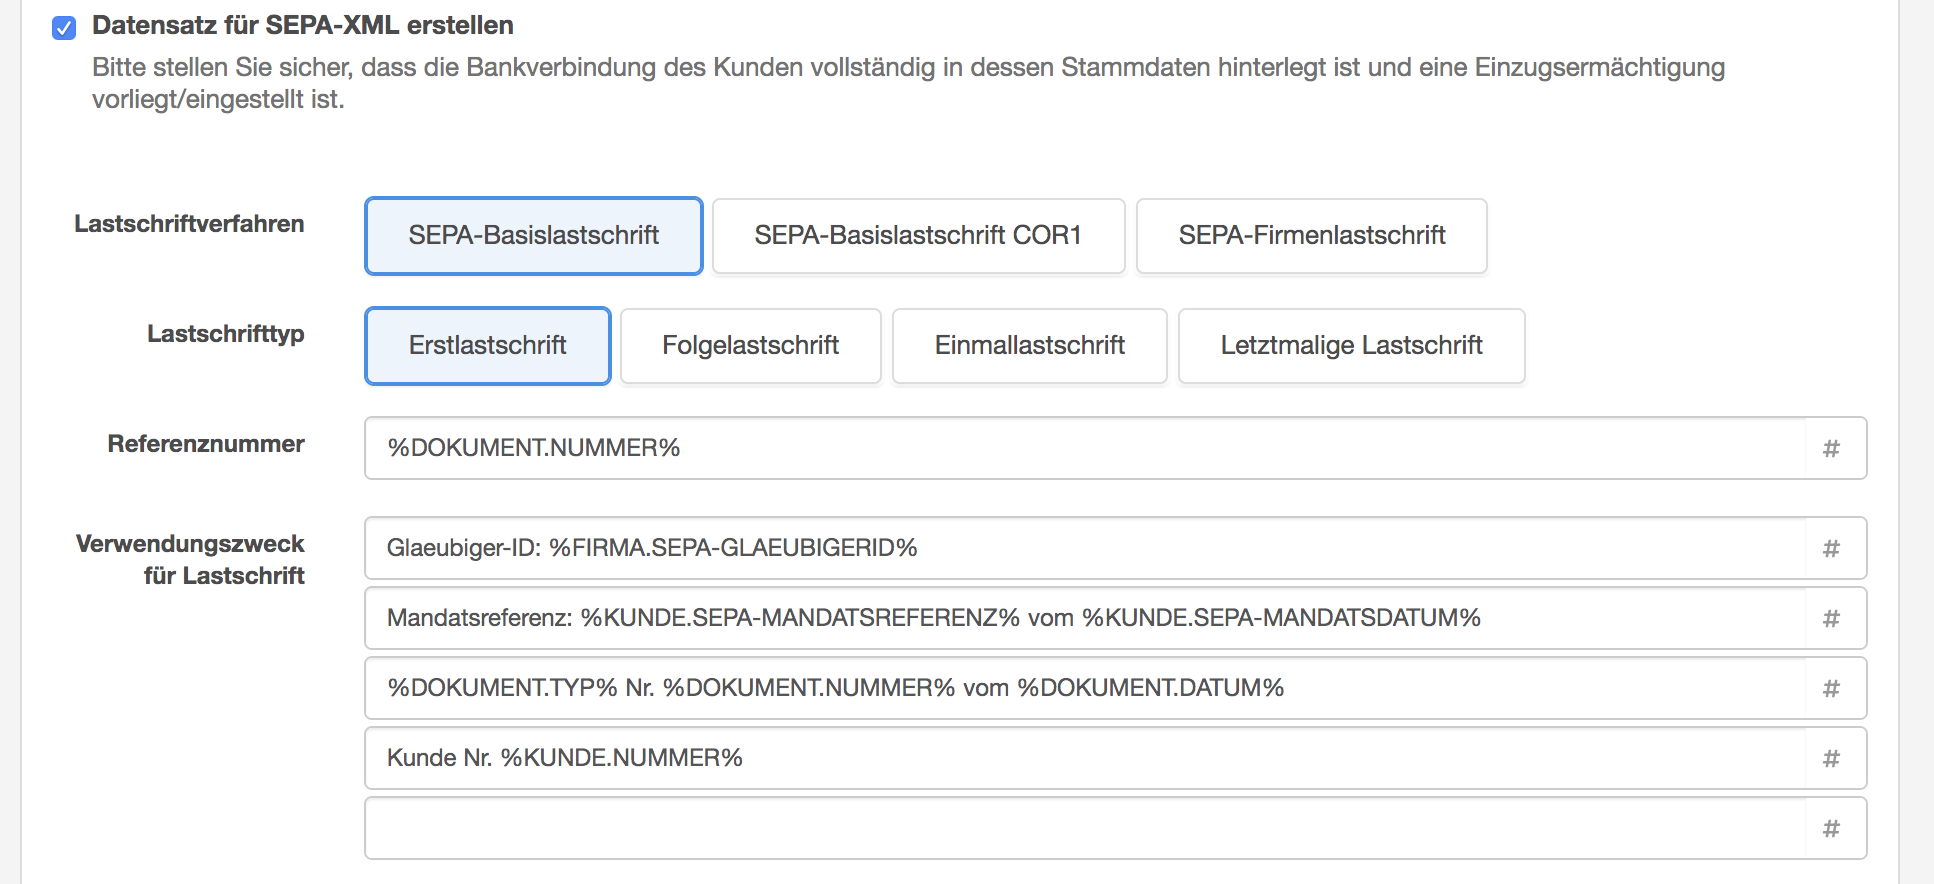Click hash icon beside Kunde Nr. field
The width and height of the screenshot is (1934, 884).
tap(1831, 758)
